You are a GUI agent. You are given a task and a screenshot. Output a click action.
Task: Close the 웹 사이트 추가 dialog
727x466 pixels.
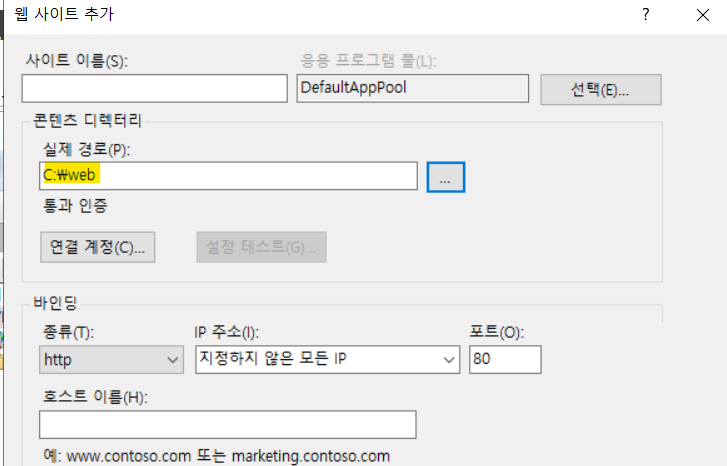(x=703, y=15)
